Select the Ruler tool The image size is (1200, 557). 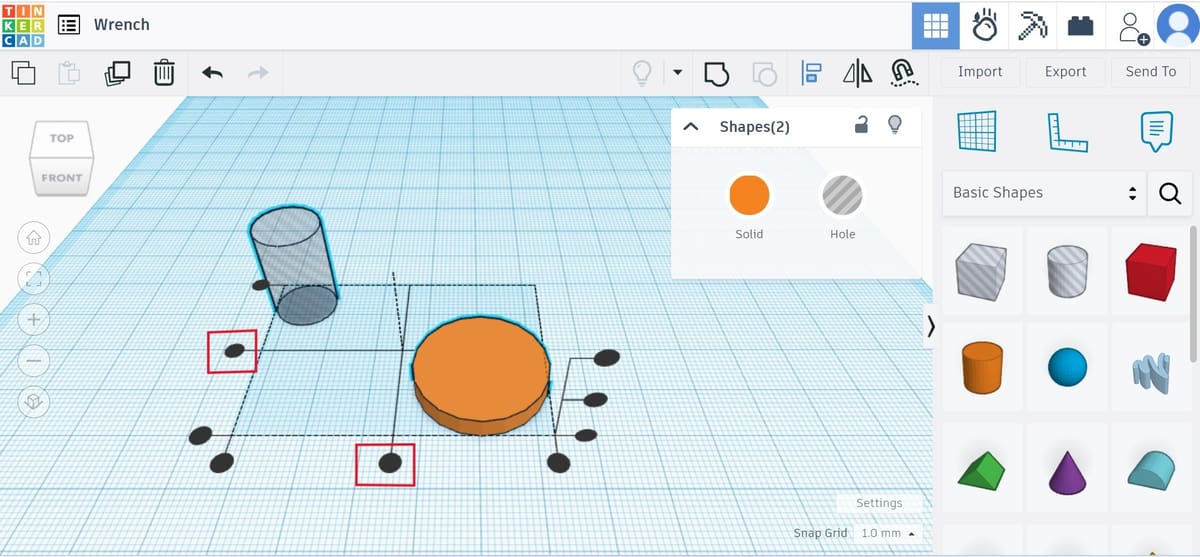(x=1067, y=132)
